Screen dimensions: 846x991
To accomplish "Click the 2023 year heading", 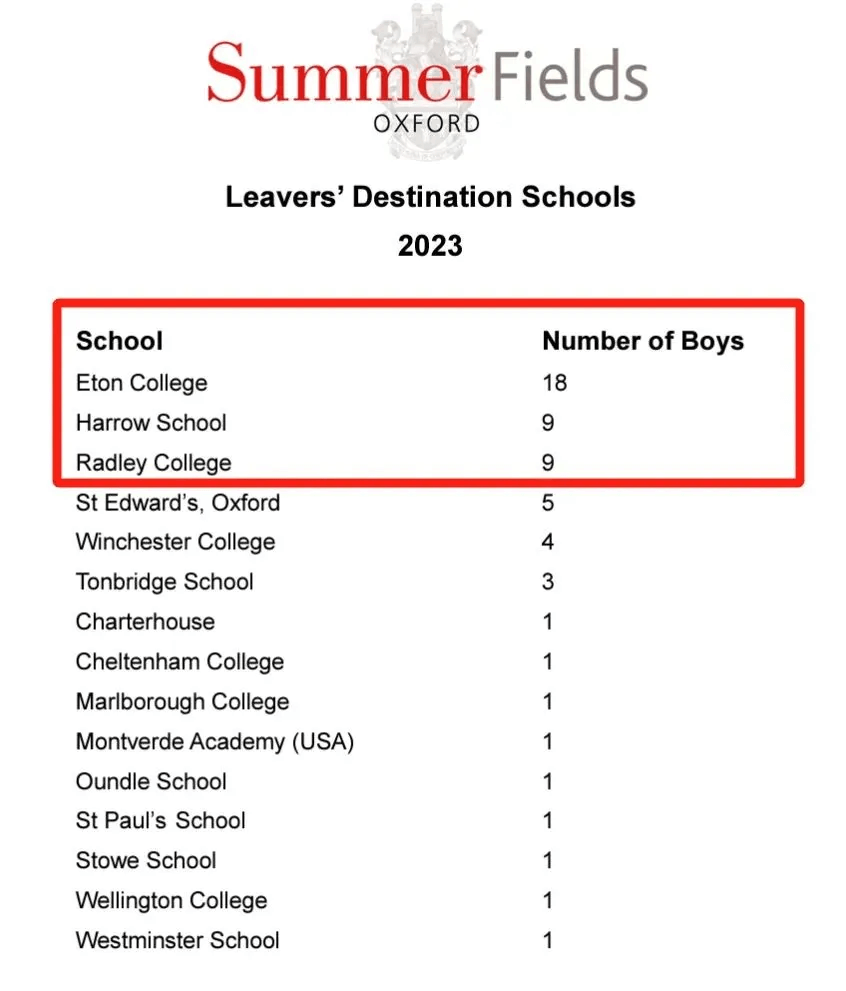I will [430, 245].
